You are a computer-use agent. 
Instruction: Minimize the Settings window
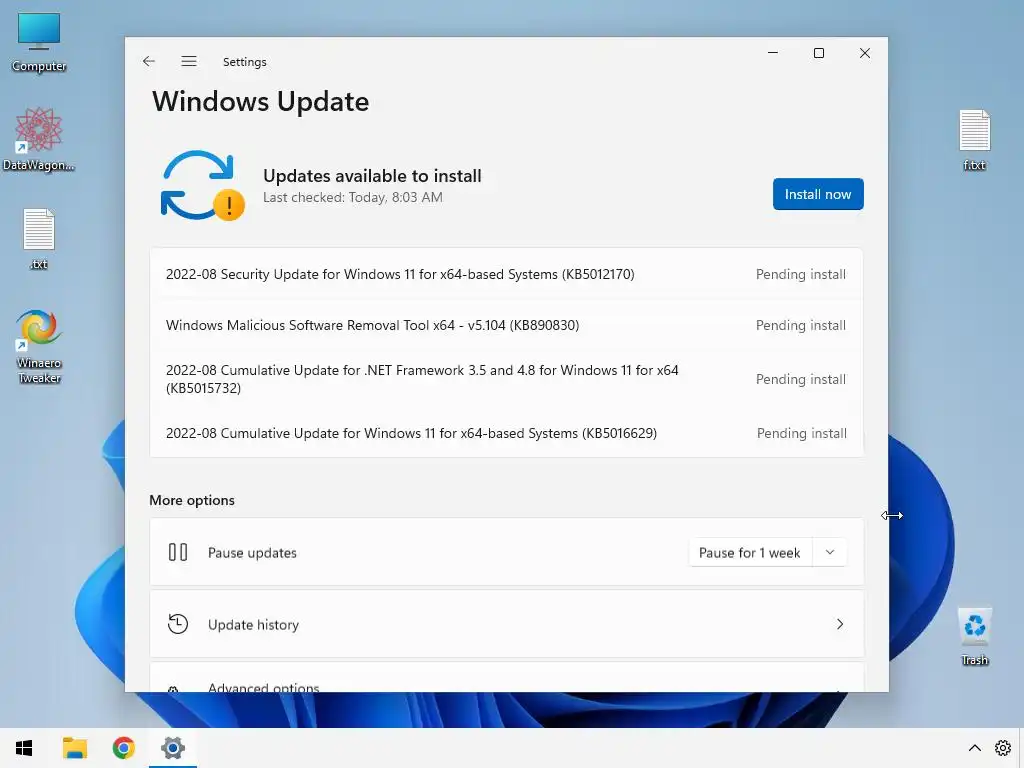point(773,53)
